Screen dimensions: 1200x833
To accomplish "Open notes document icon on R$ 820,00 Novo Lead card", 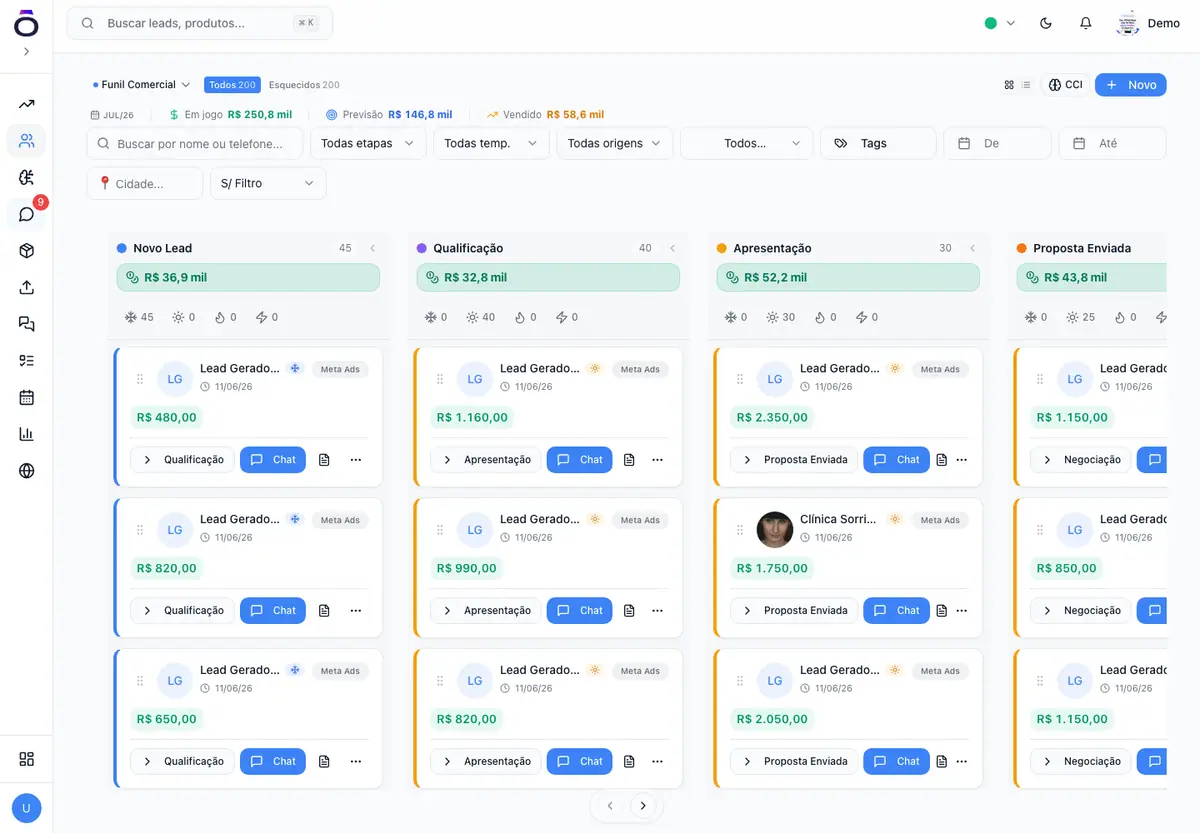I will pos(324,610).
